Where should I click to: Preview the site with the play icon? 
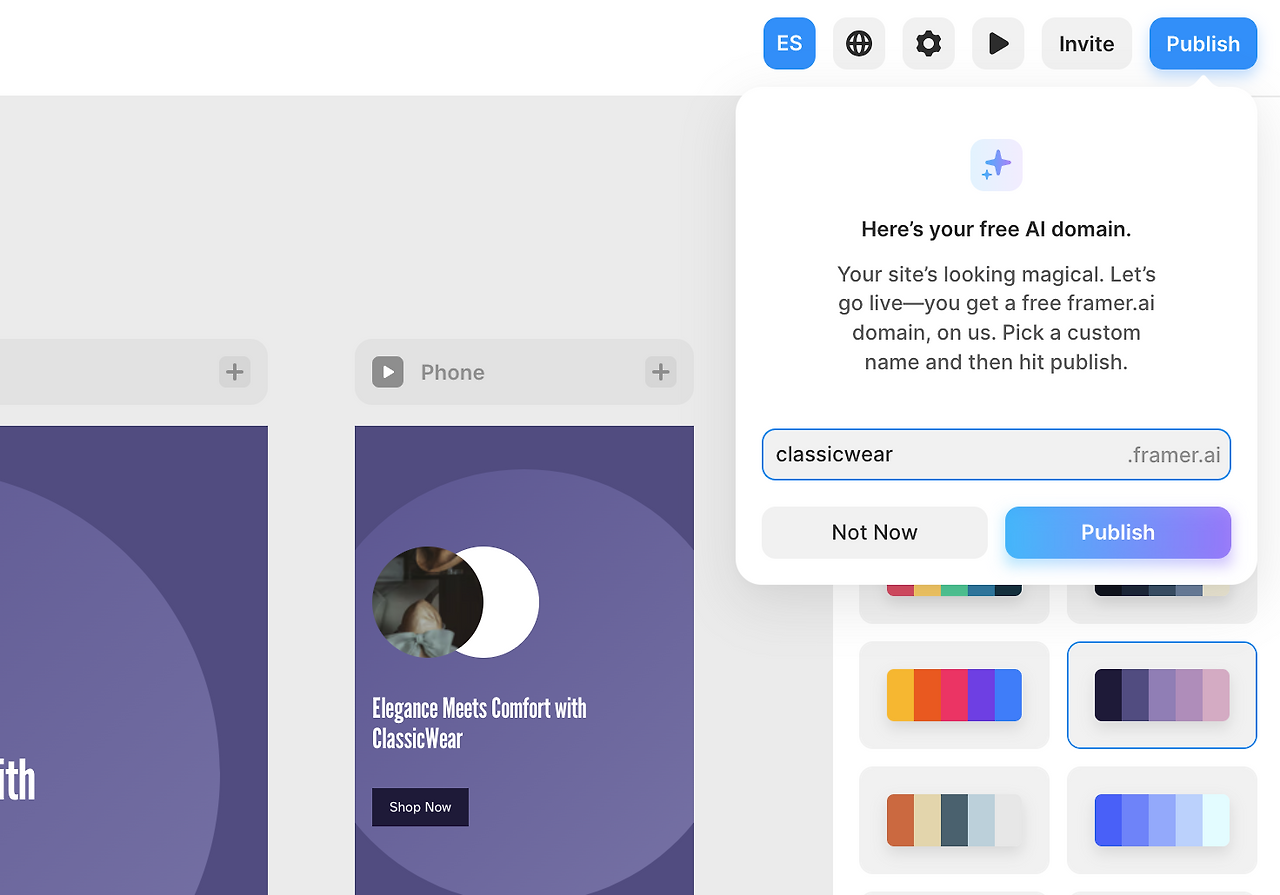click(x=998, y=44)
